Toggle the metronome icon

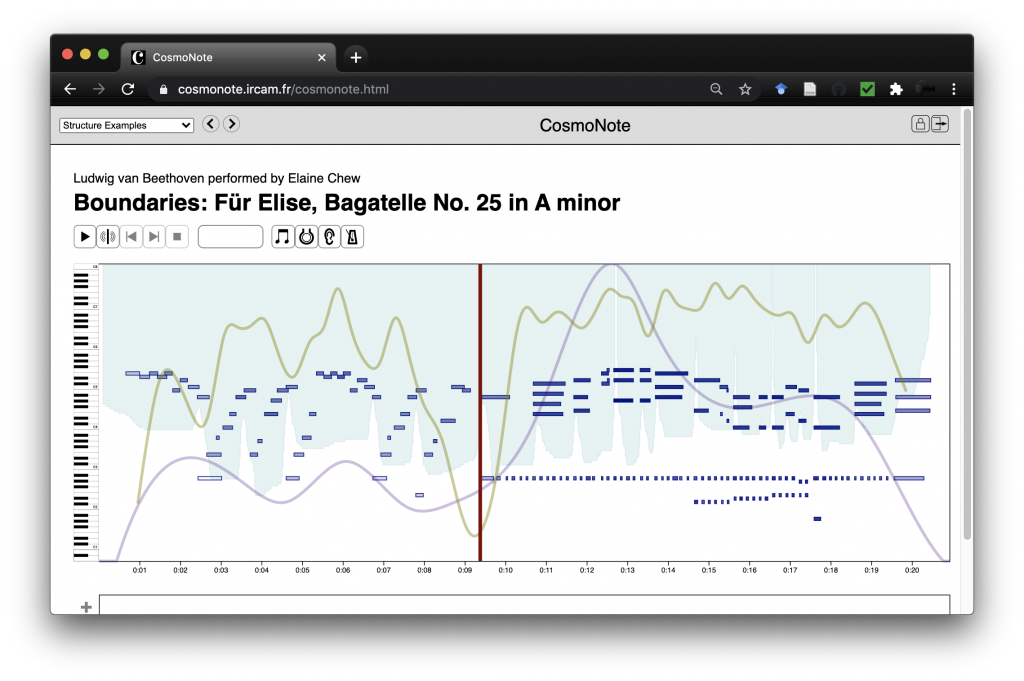[x=352, y=237]
